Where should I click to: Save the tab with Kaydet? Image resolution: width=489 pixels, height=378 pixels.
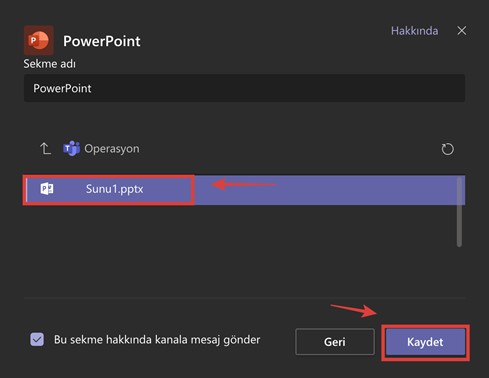tap(425, 342)
